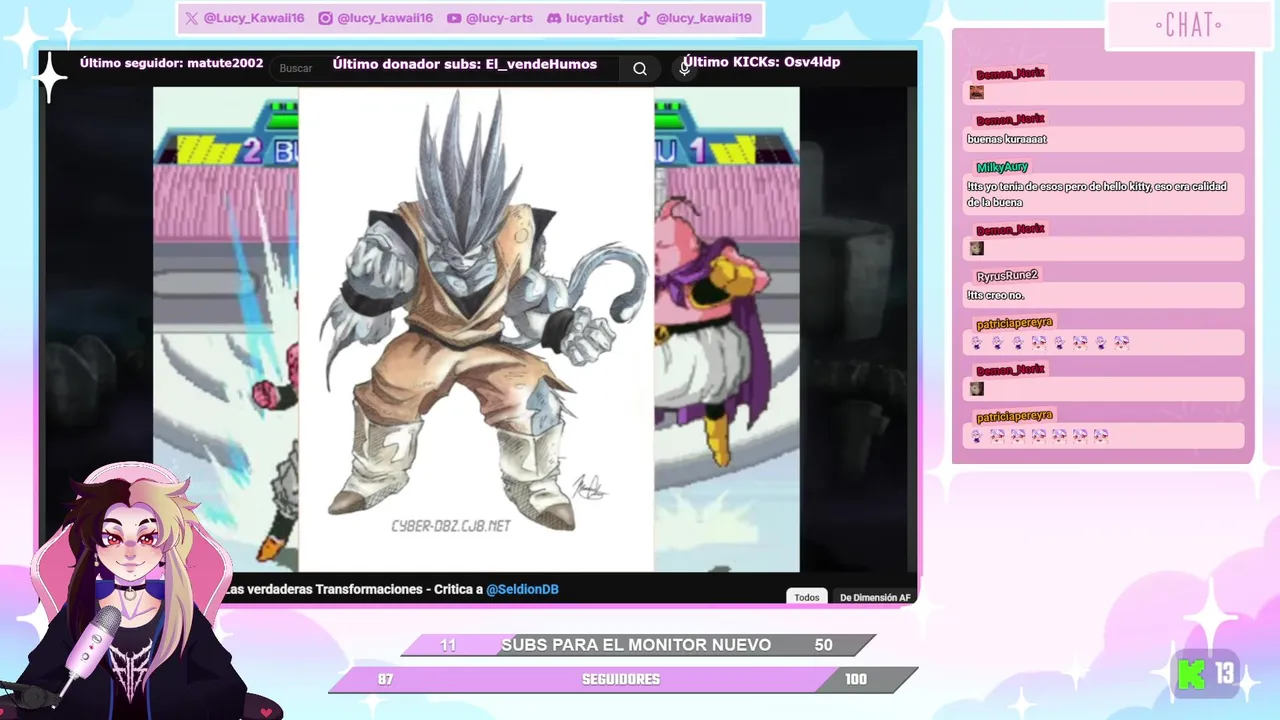Click the emote image in first Demon_Nerix message
This screenshot has height=720, width=1280.
coord(977,93)
